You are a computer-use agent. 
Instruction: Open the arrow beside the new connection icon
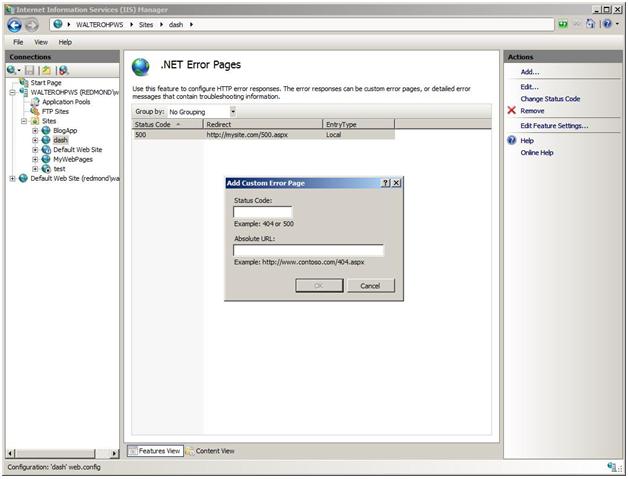19,70
